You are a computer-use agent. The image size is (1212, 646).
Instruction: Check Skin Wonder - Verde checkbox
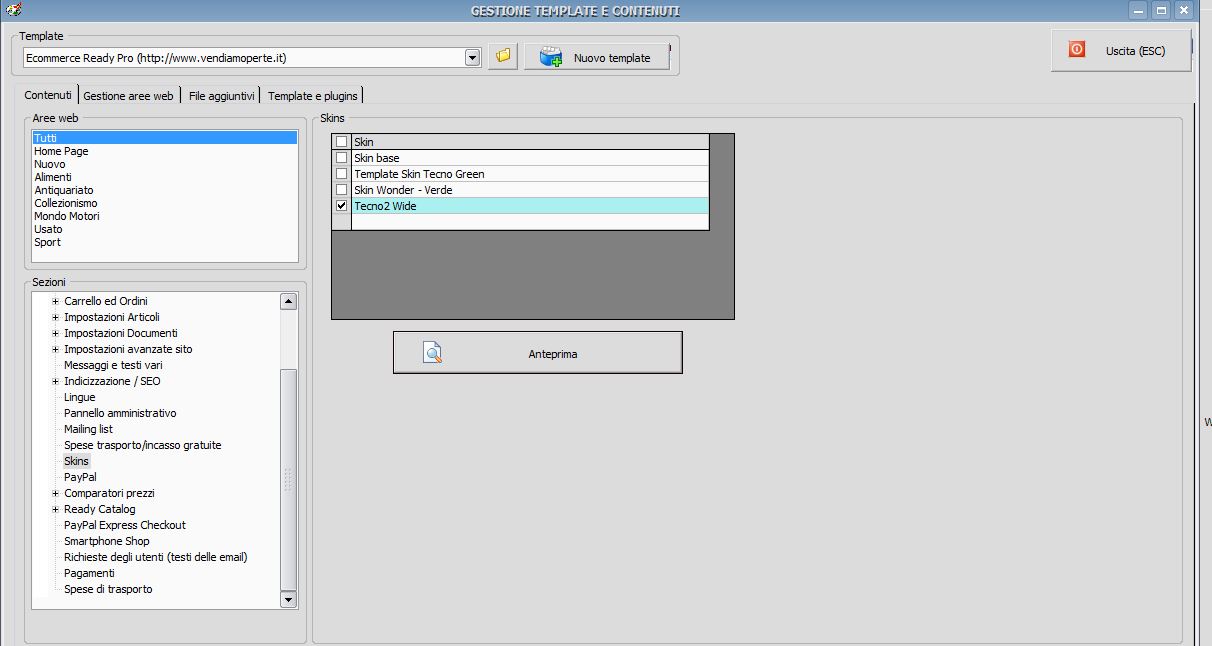pyautogui.click(x=342, y=190)
